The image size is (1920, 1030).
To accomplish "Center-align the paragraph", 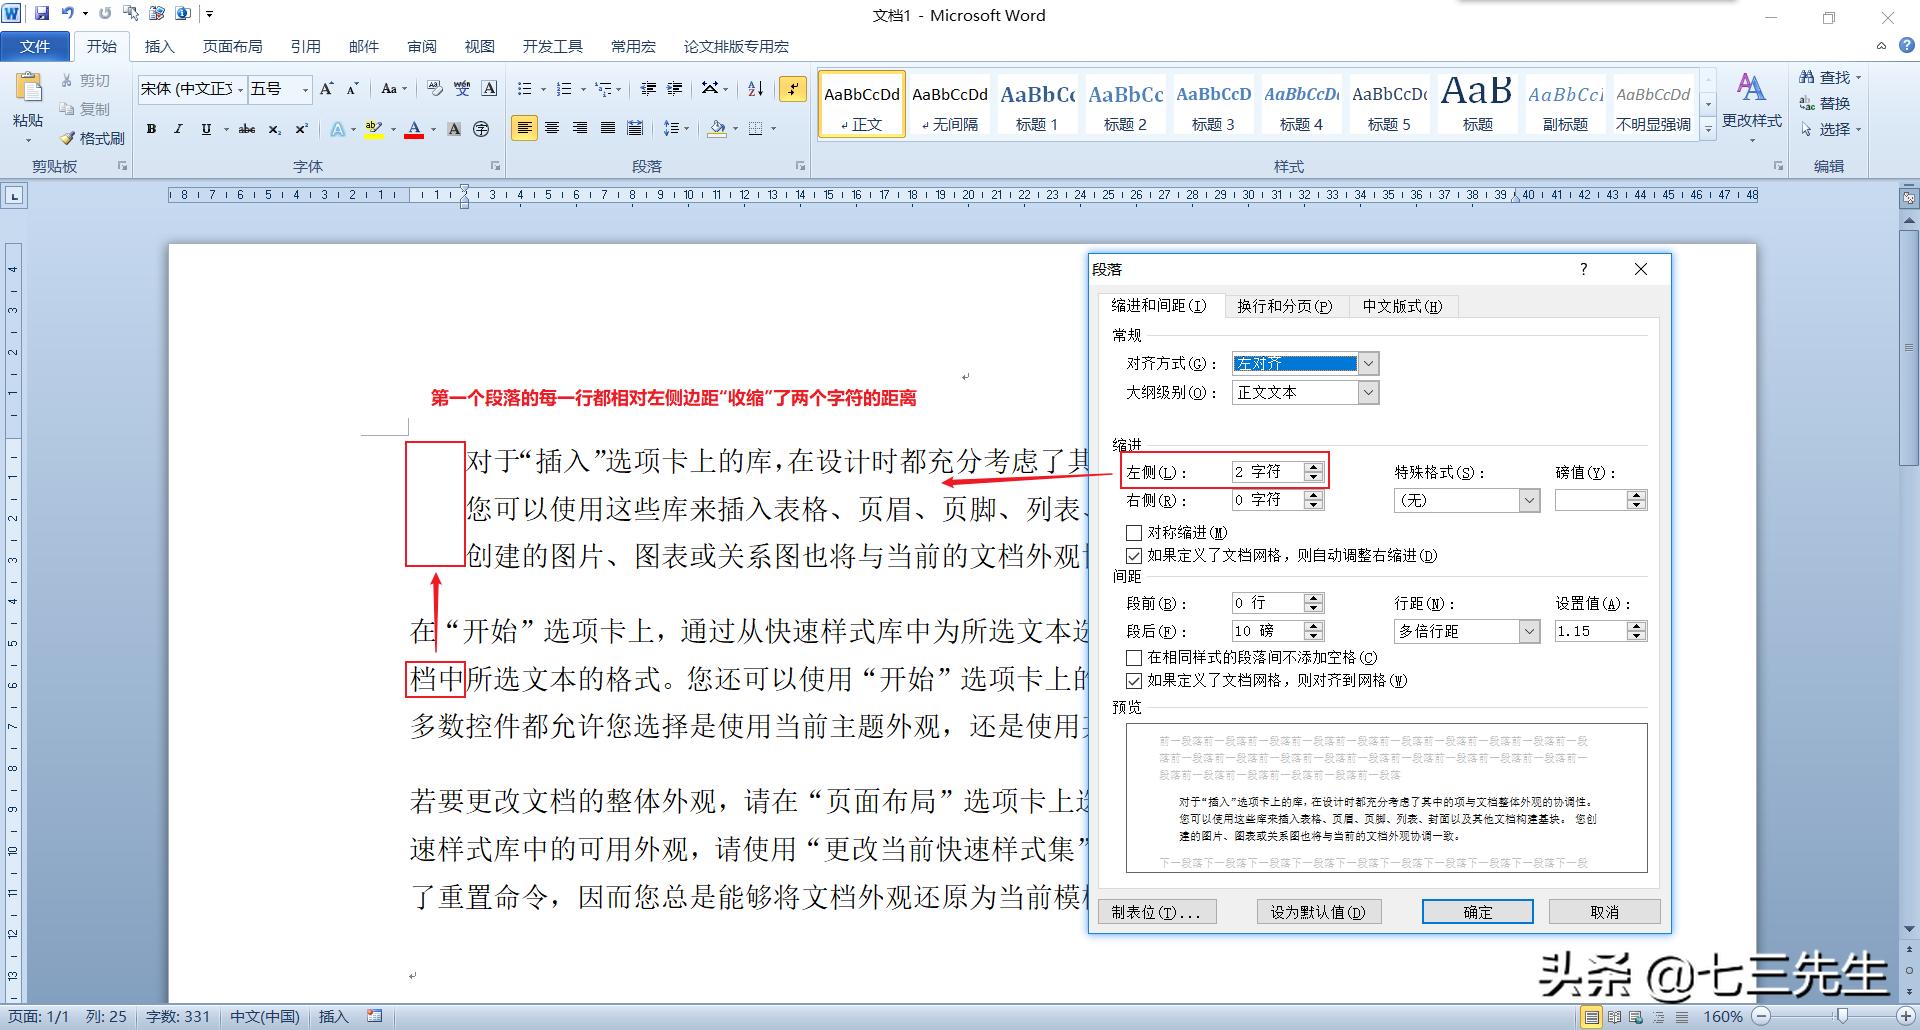I will point(553,128).
